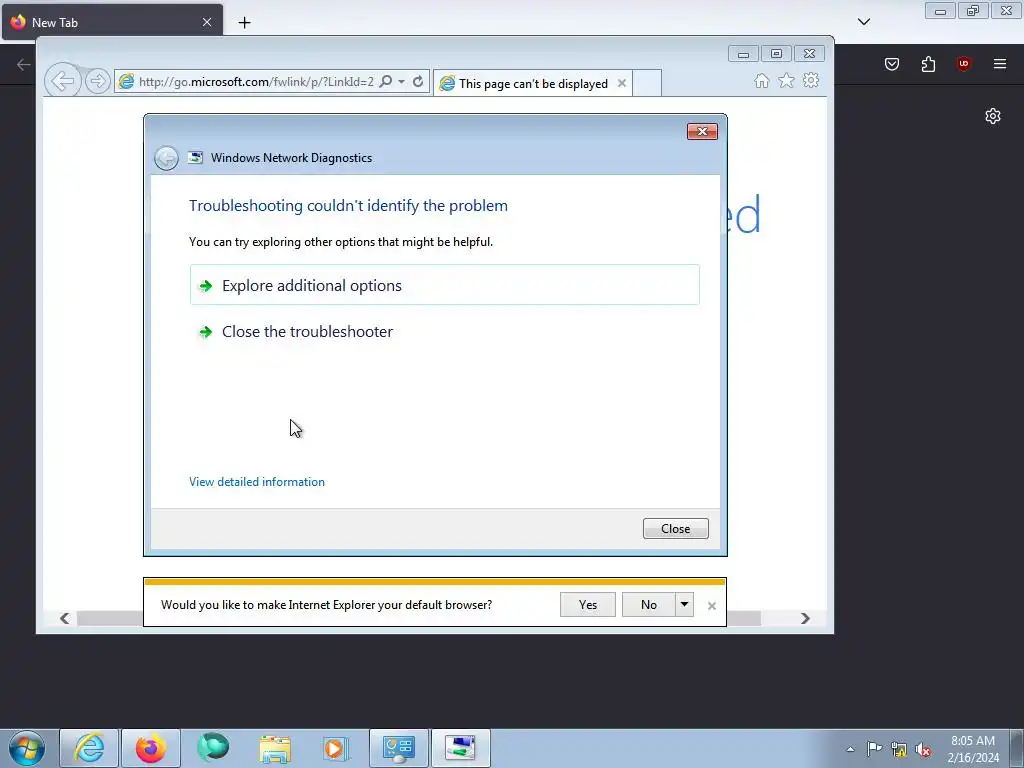Screen dimensions: 1024x768
Task: Open address bar autocomplete dropdown arrow
Action: pyautogui.click(x=402, y=82)
